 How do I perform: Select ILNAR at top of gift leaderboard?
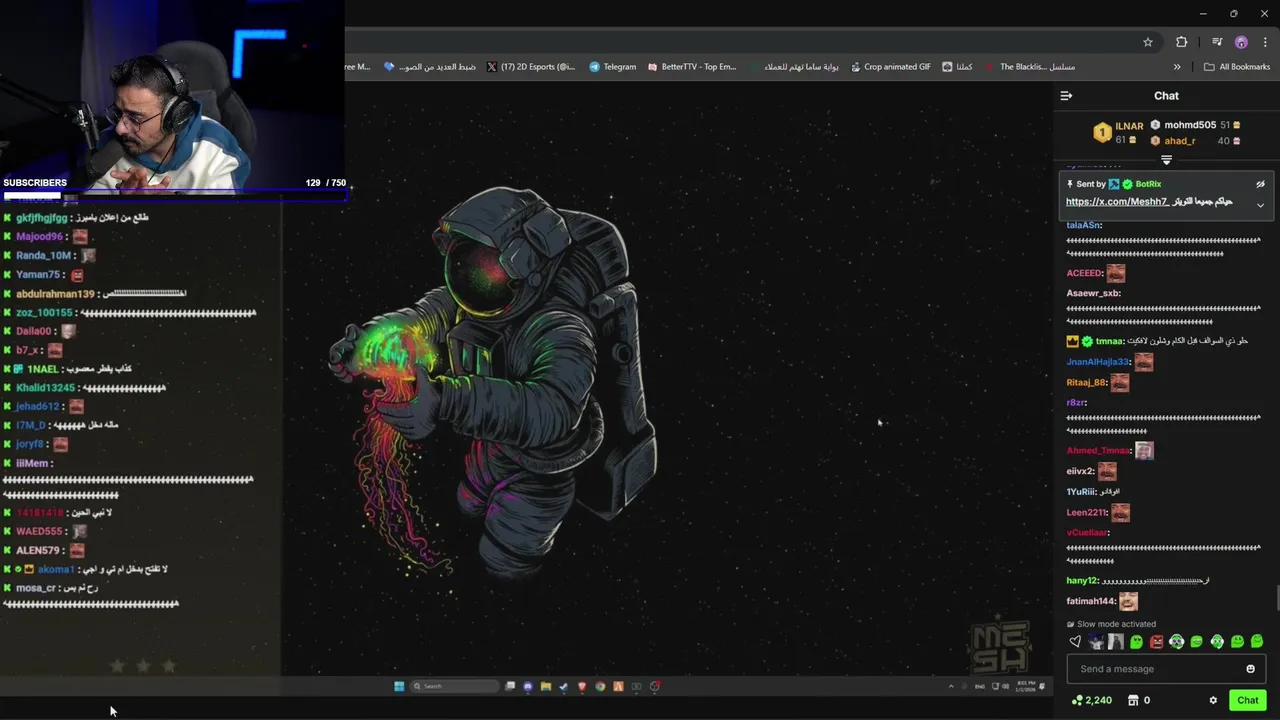(1129, 126)
